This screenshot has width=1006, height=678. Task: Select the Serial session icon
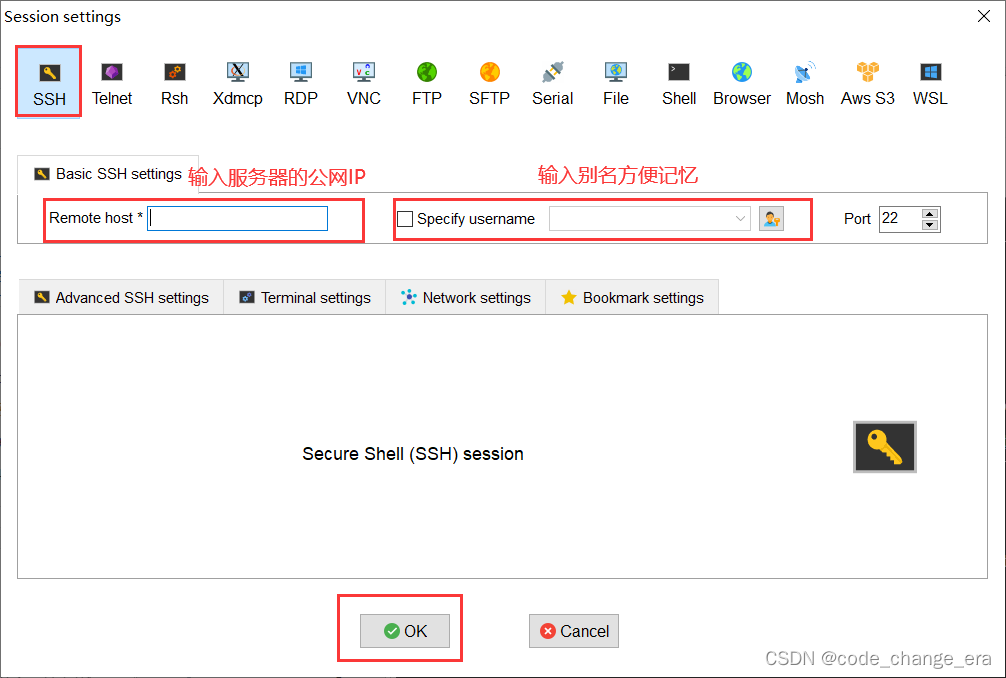point(552,84)
